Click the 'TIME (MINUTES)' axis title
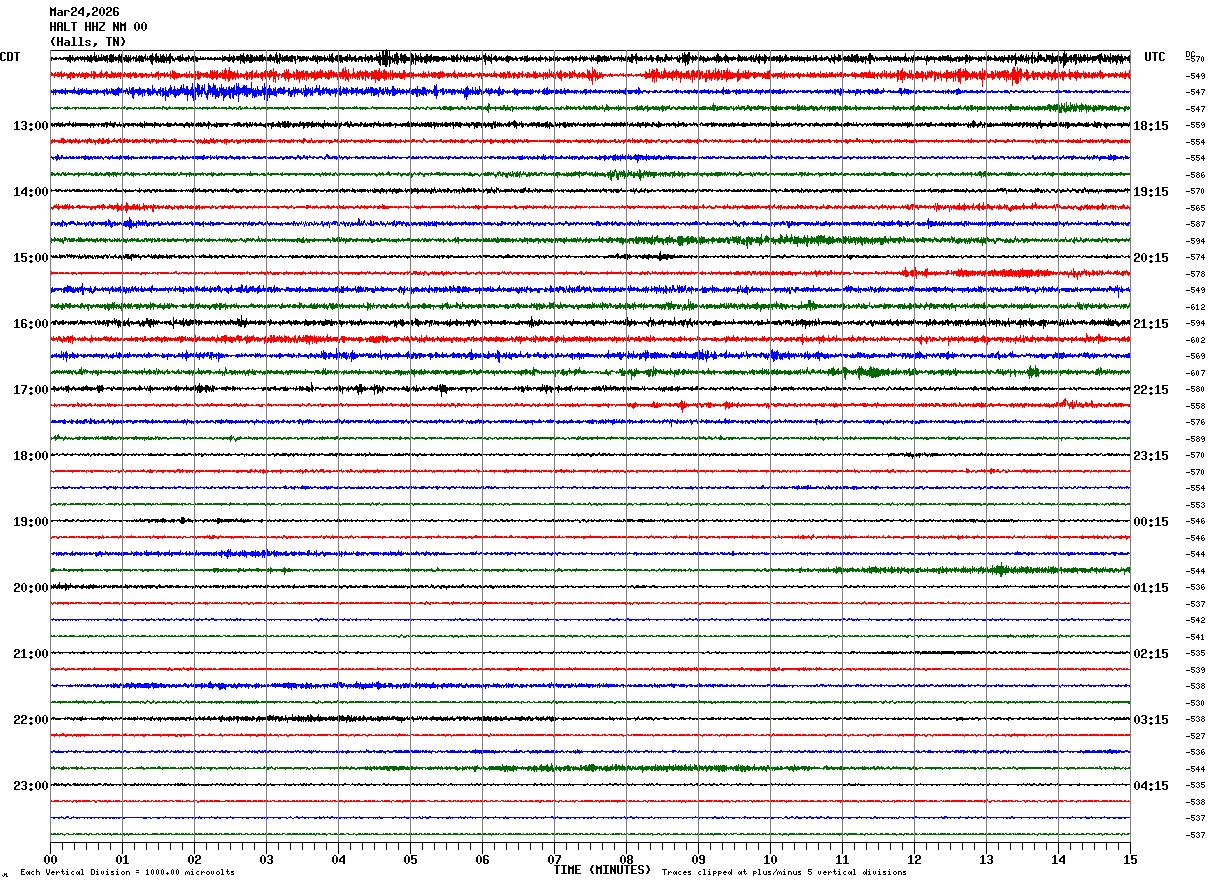Image resolution: width=1210 pixels, height=886 pixels. [x=602, y=870]
